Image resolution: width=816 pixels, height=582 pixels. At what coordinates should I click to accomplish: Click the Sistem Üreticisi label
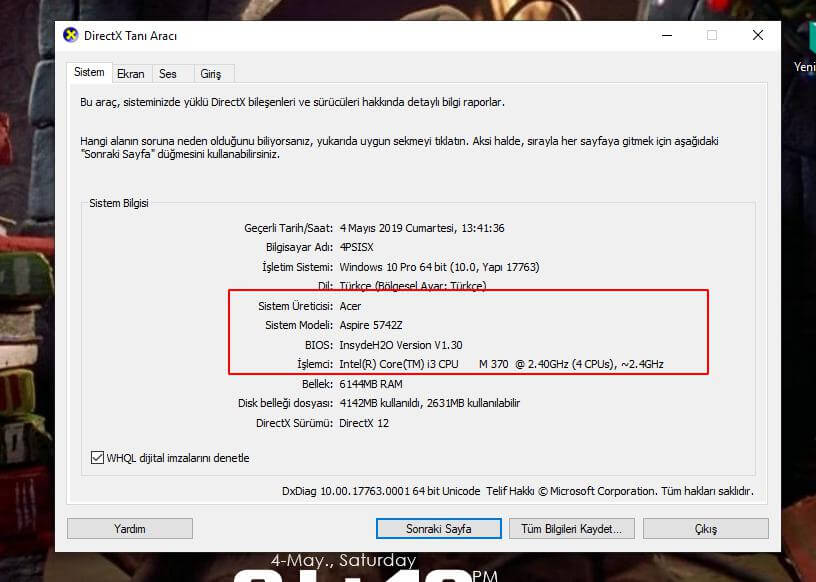click(x=296, y=306)
